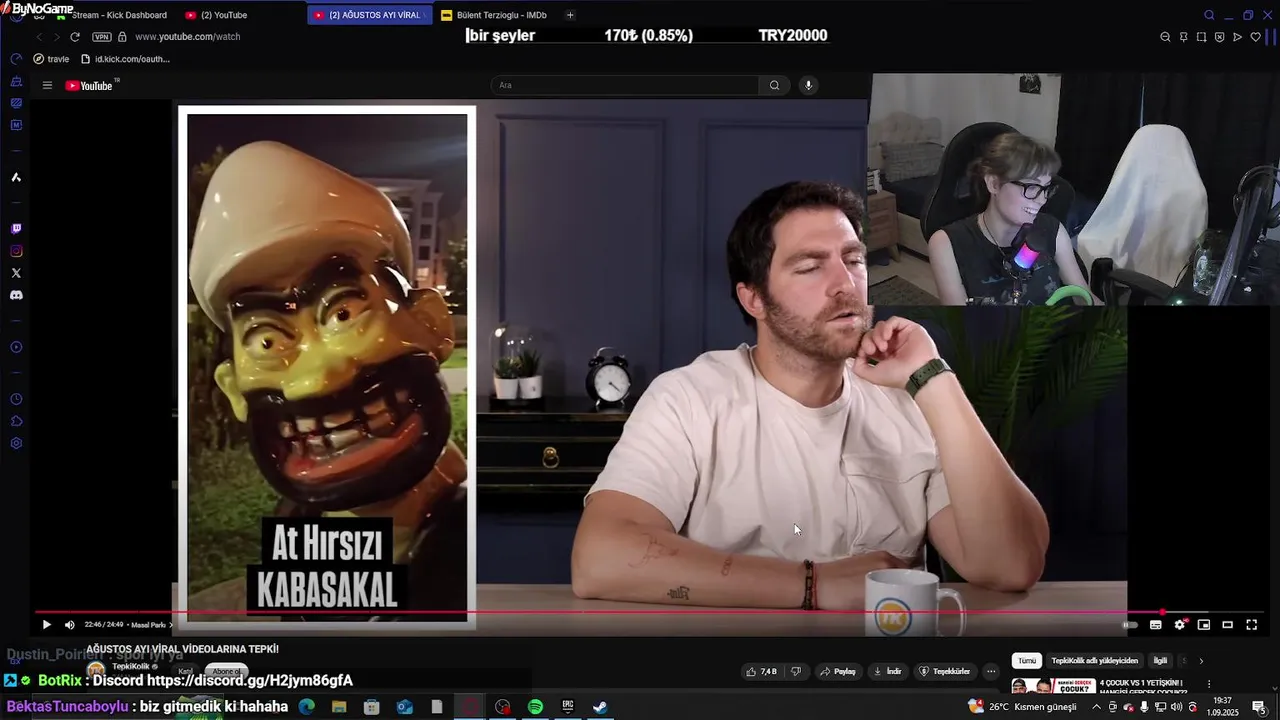Show hidden system tray icons
The width and height of the screenshot is (1280, 720).
pos(1096,707)
